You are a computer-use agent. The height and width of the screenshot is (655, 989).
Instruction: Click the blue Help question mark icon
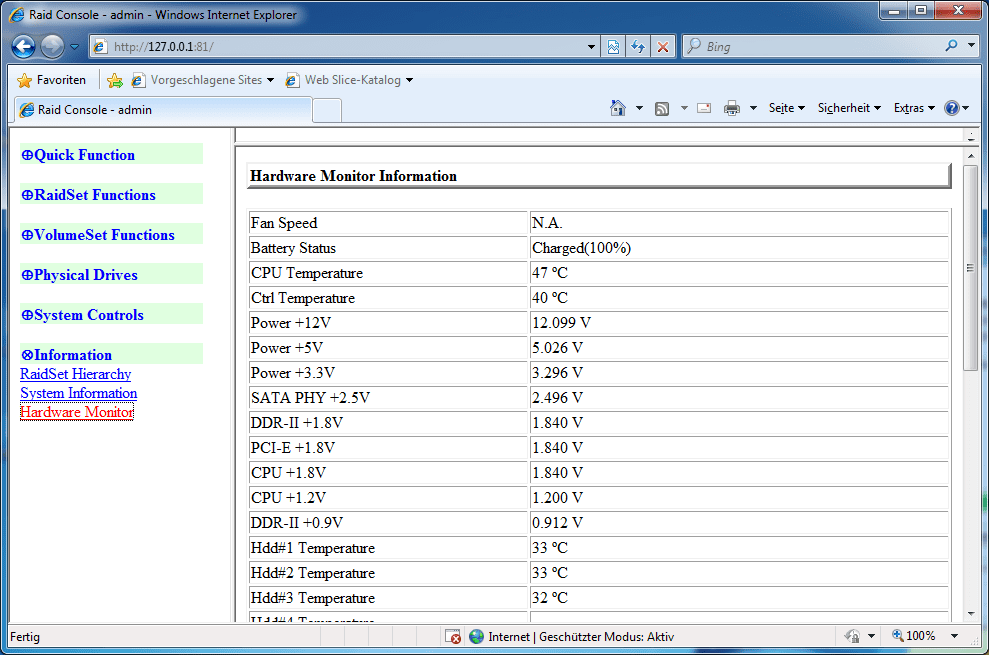click(x=952, y=109)
